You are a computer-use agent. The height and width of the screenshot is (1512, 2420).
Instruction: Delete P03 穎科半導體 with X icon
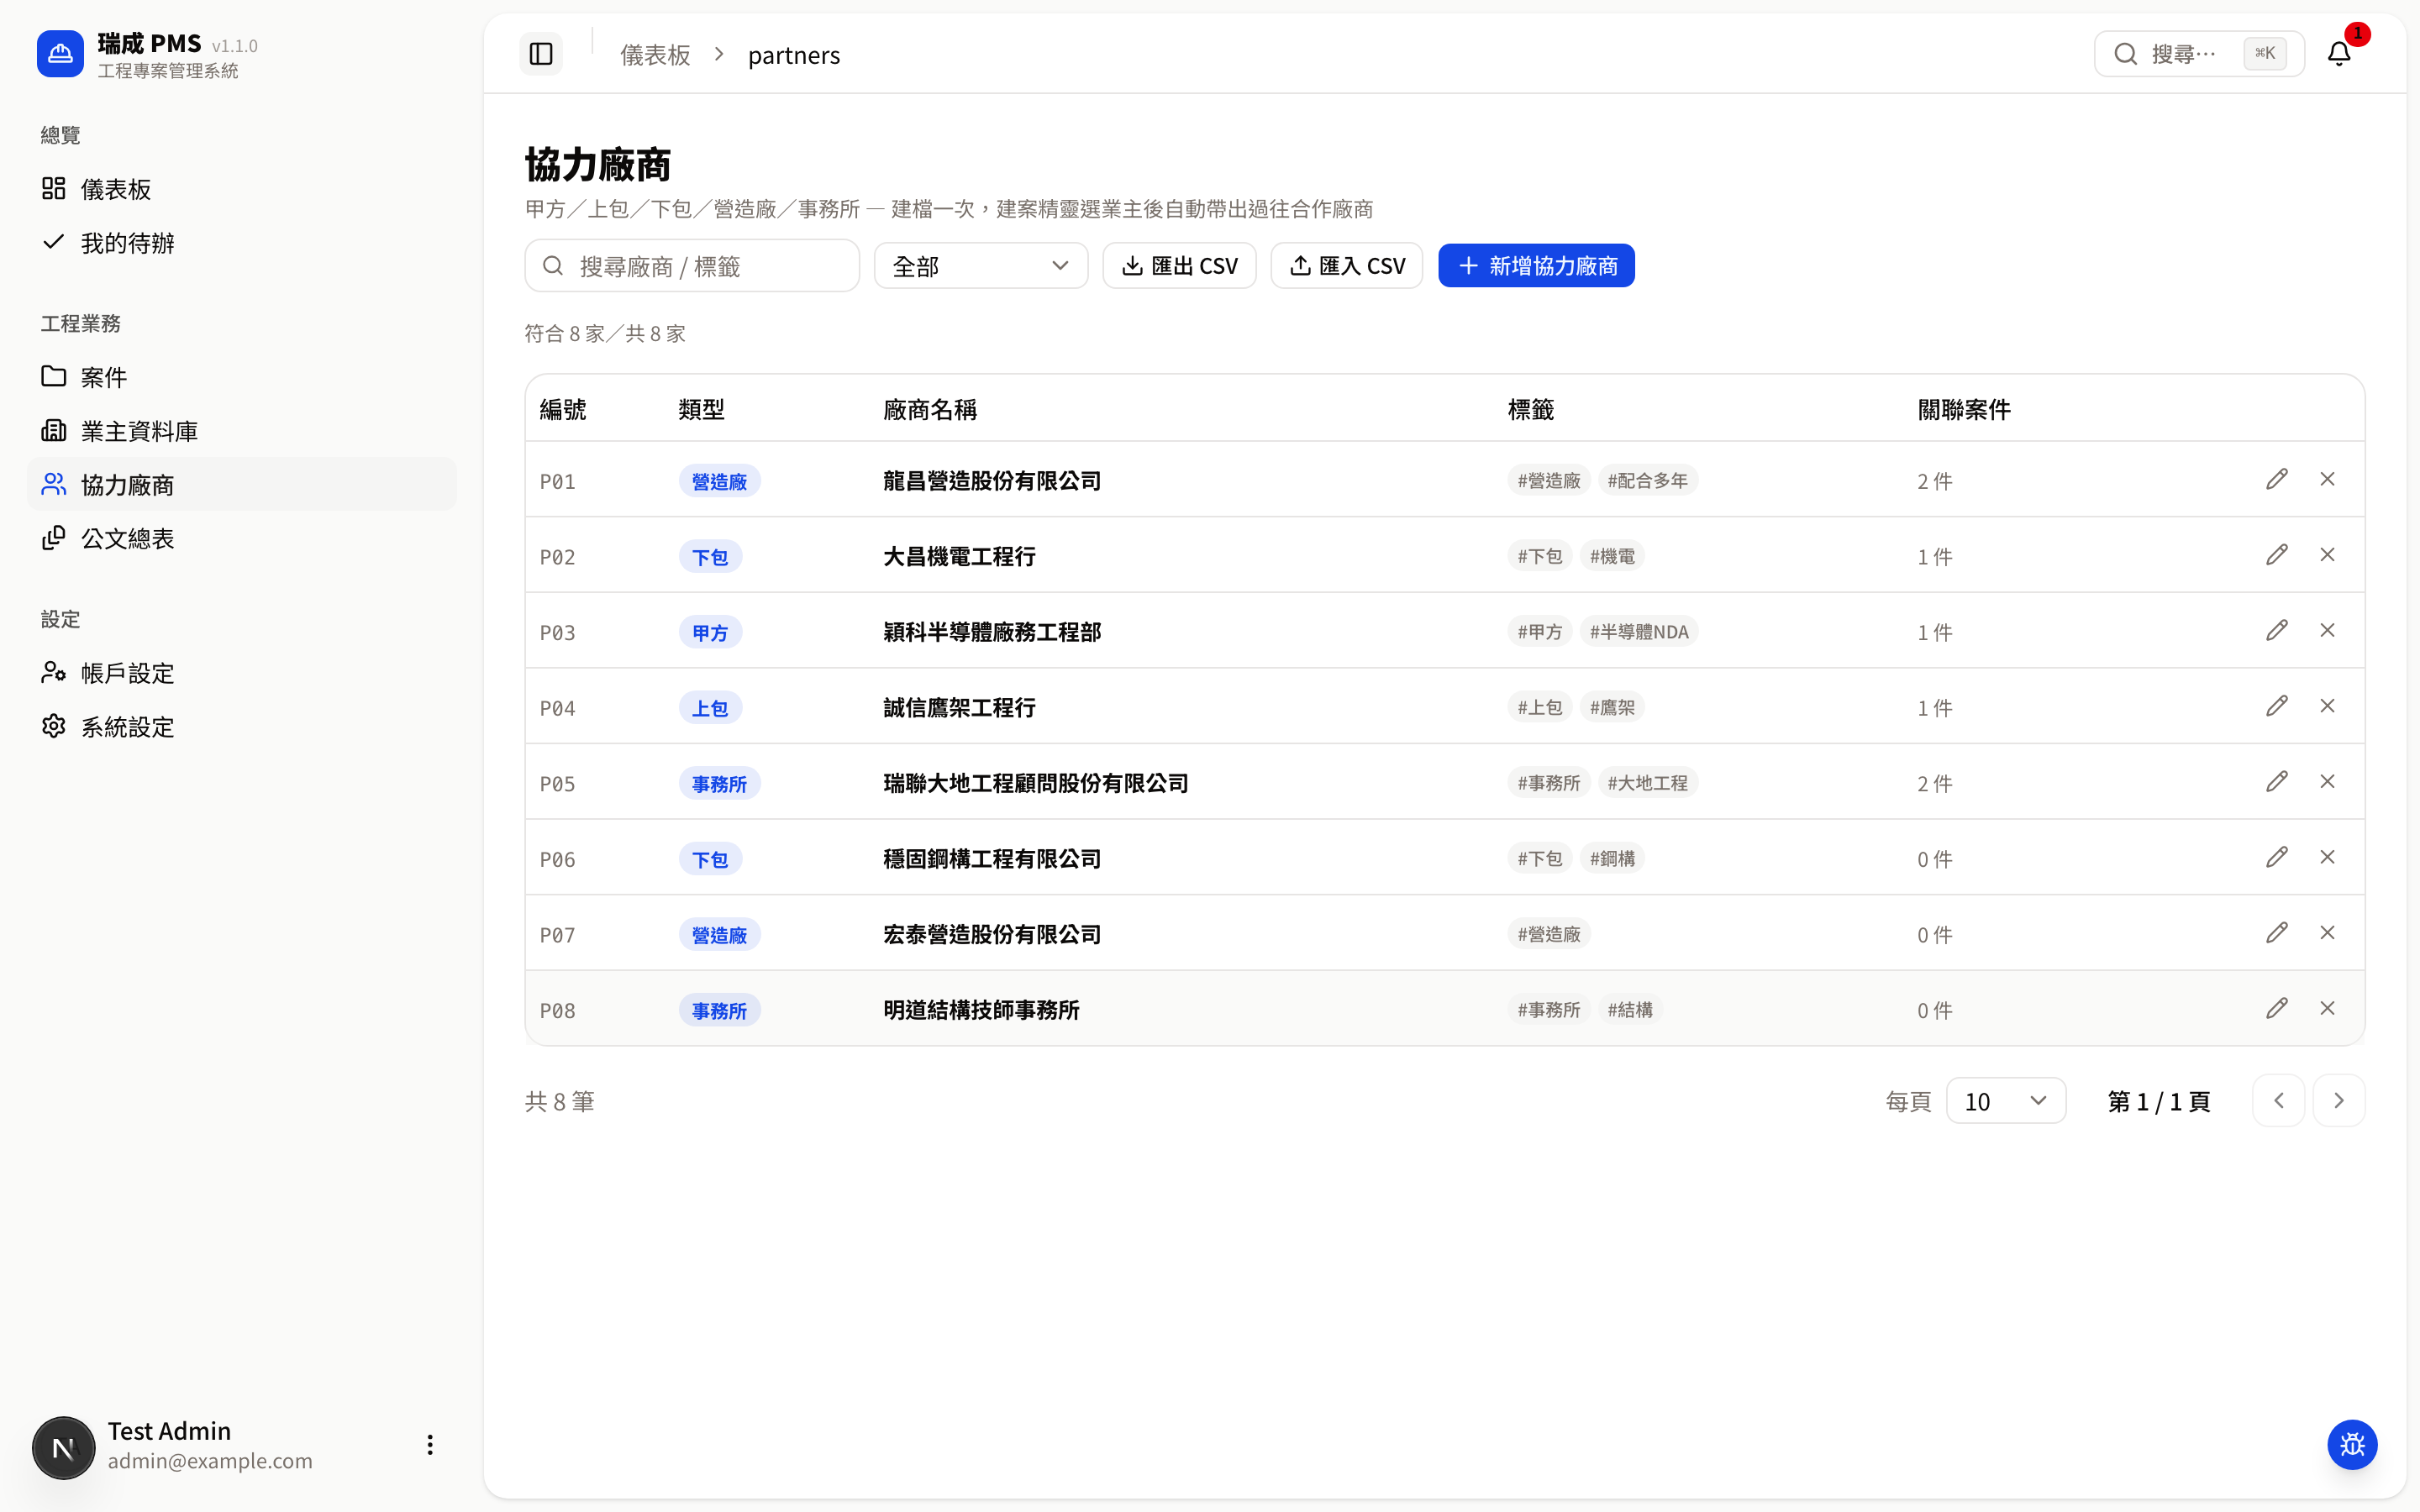pyautogui.click(x=2328, y=631)
